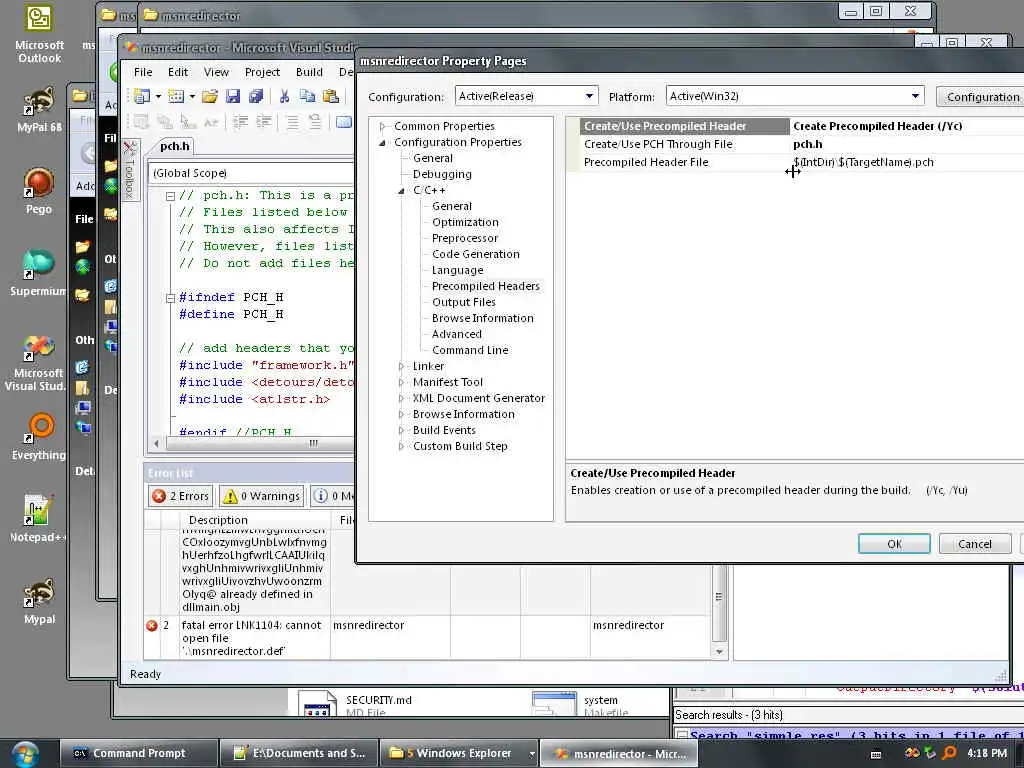Click the New Project toolbar icon

click(142, 96)
